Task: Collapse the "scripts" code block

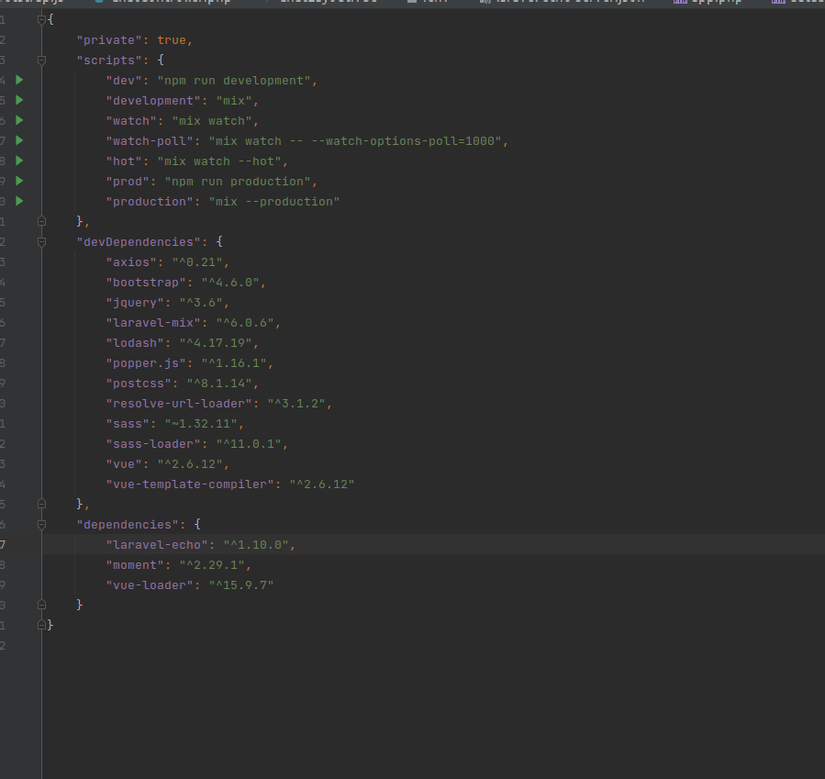Action: [40, 60]
